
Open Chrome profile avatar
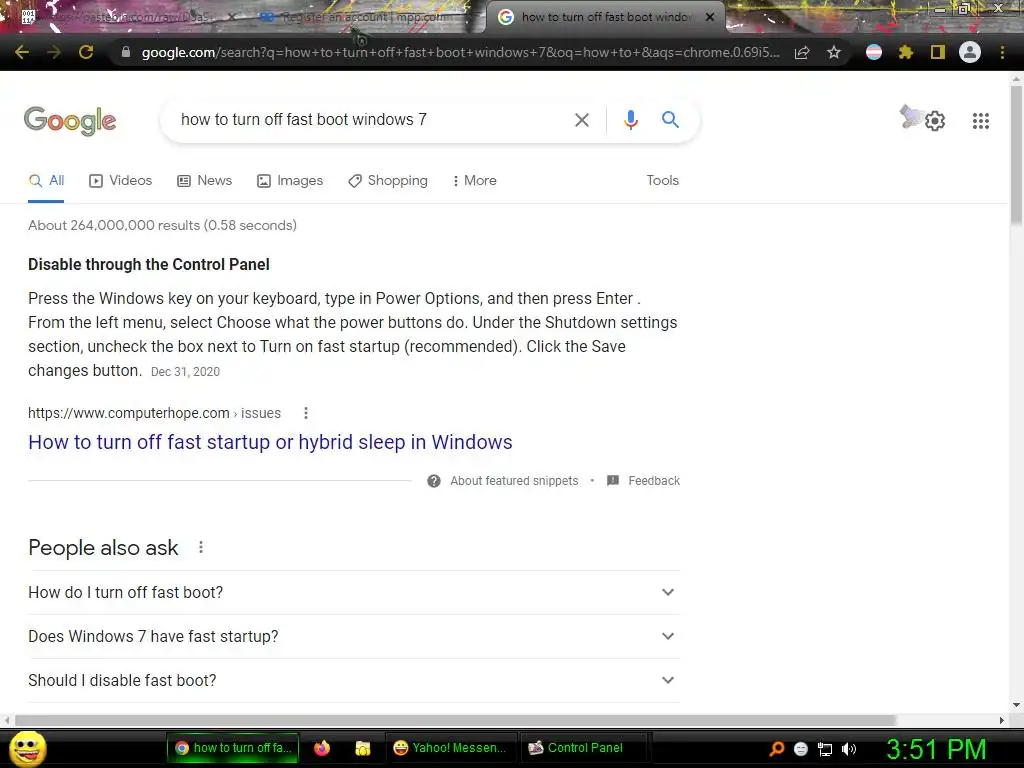(x=970, y=52)
